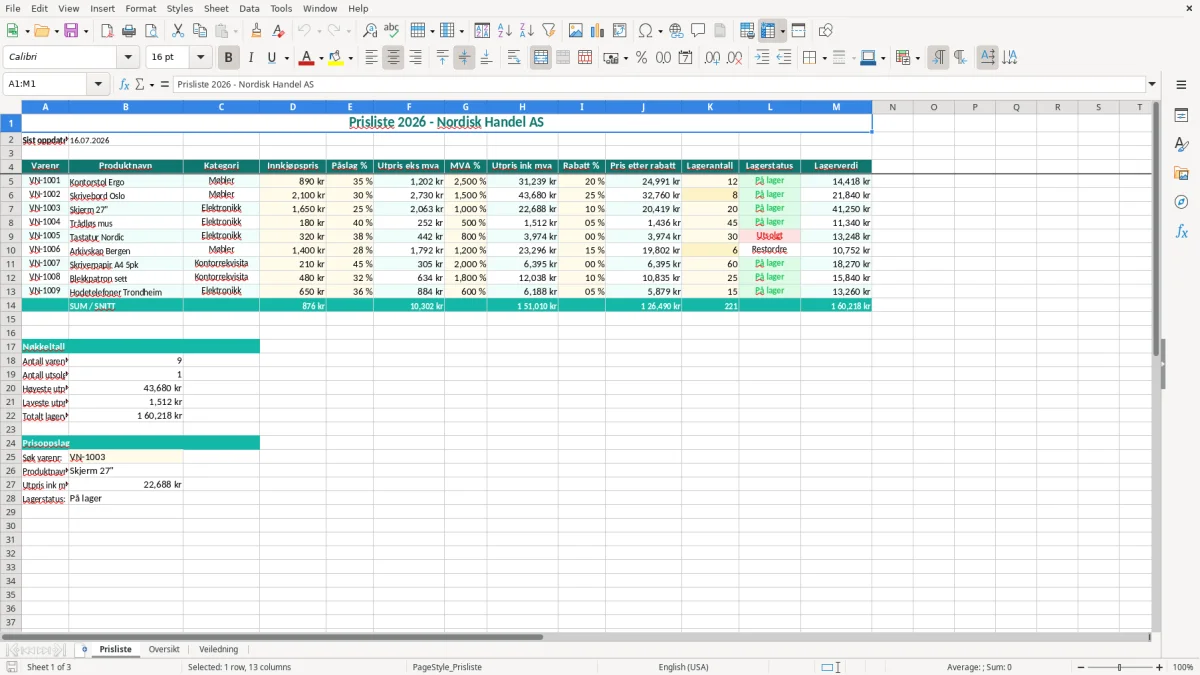Click the Define Print Area icon
Screen dimensions: 1200x675
[x=747, y=31]
